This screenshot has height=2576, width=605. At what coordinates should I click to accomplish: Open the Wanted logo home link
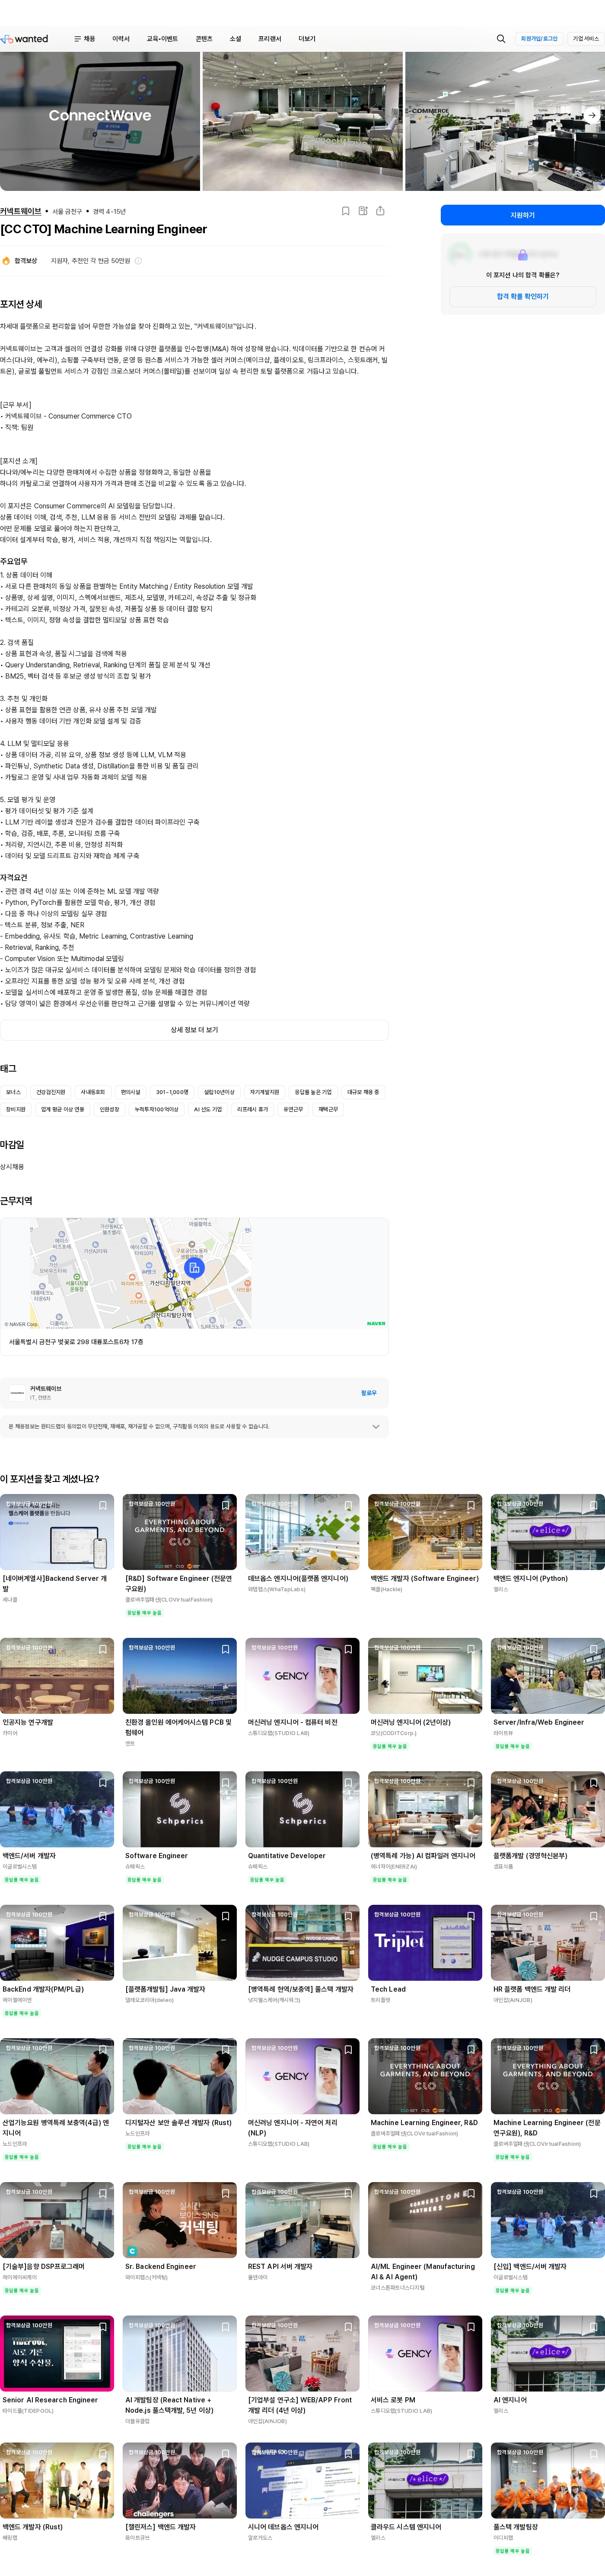[x=25, y=39]
